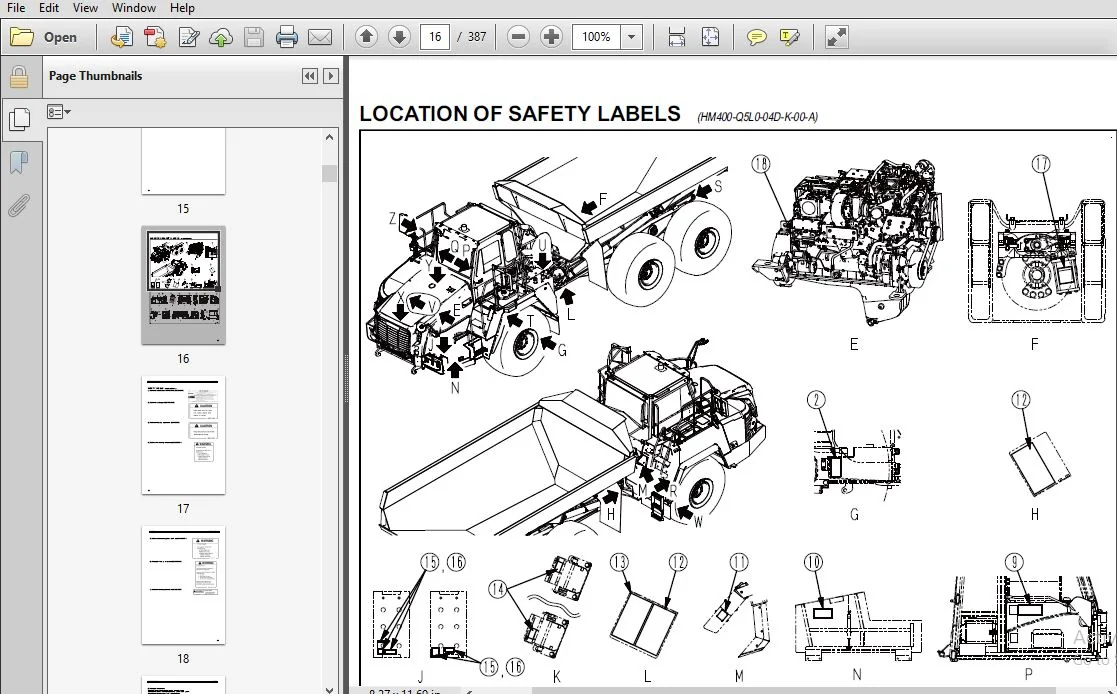Image resolution: width=1117 pixels, height=694 pixels.
Task: Click the thumbnail scrollbar up arrow
Action: click(329, 137)
